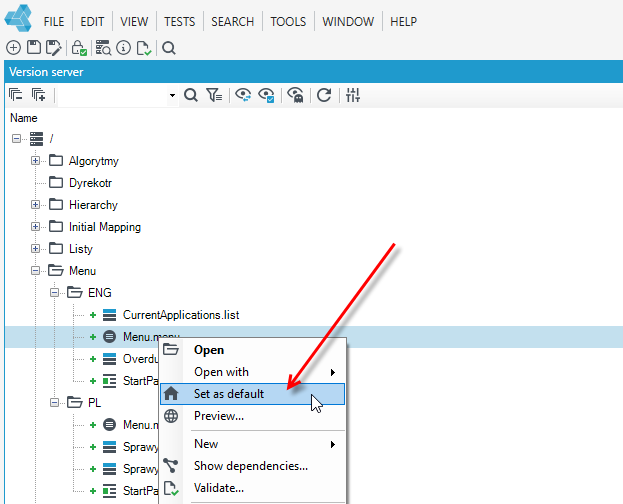Select CurrentApplications.list file
Viewport: 623px width, 504px height.
[181, 315]
